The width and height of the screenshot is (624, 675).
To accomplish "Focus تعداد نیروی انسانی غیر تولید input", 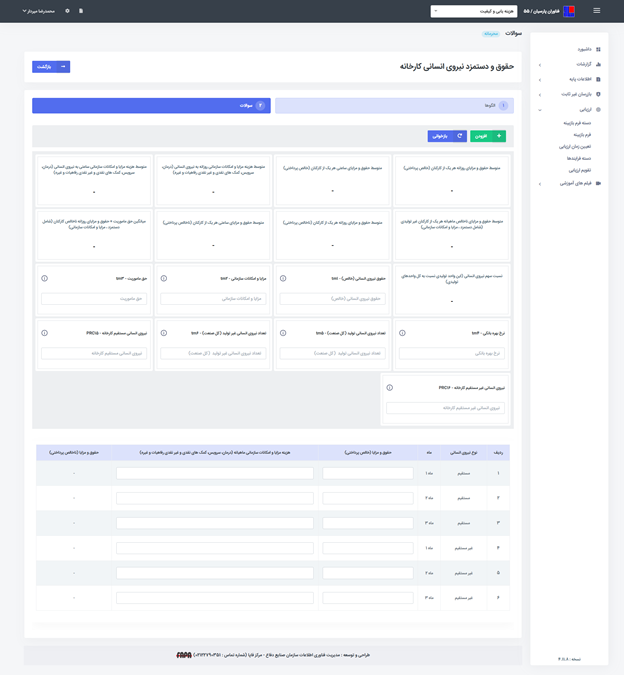I will click(213, 353).
